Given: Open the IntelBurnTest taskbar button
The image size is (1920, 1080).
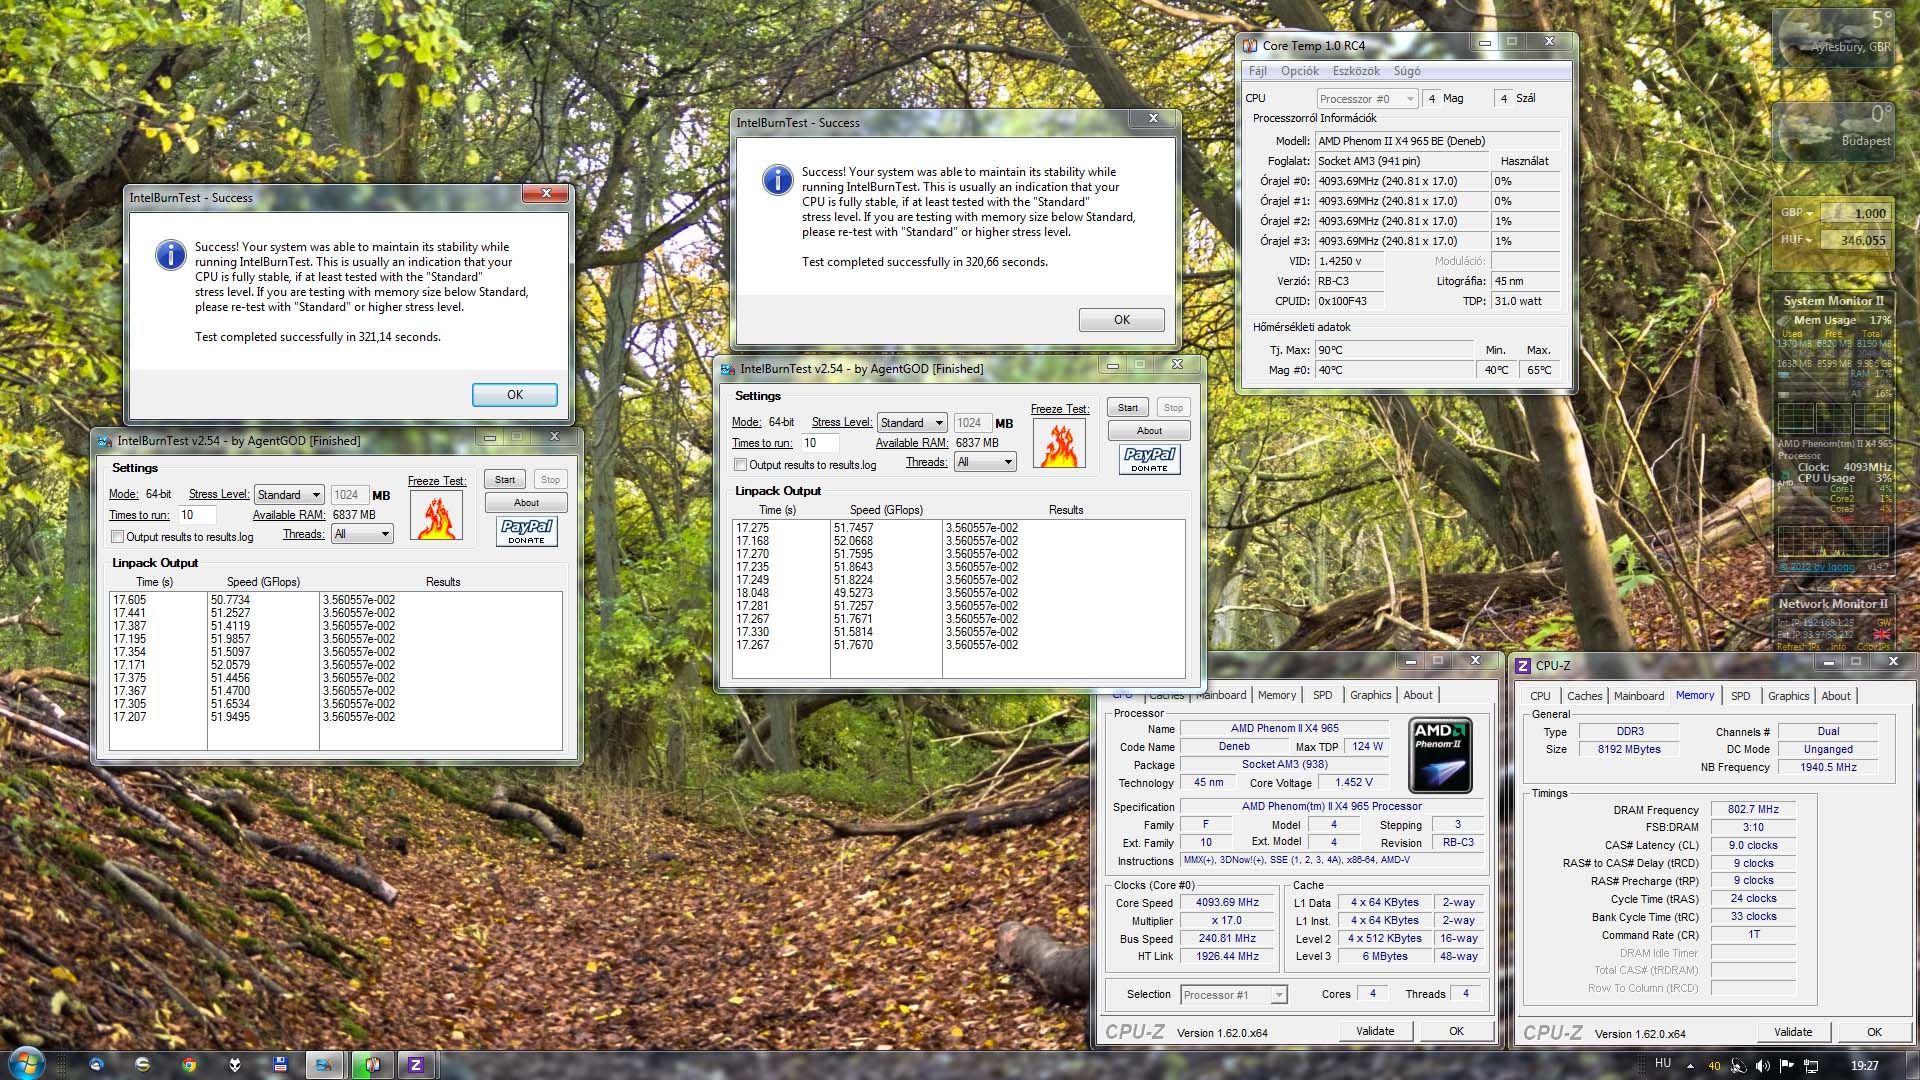Looking at the screenshot, I should point(324,1065).
